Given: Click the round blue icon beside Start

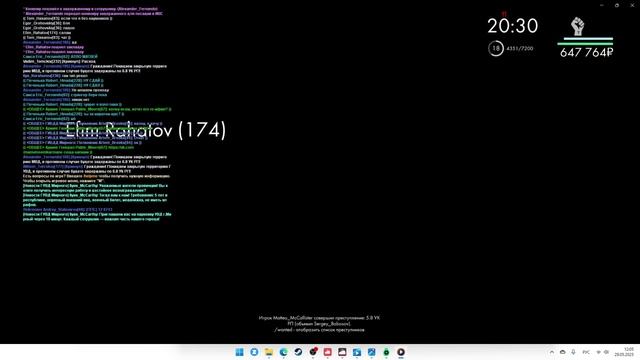Looking at the screenshot, I should [254, 352].
